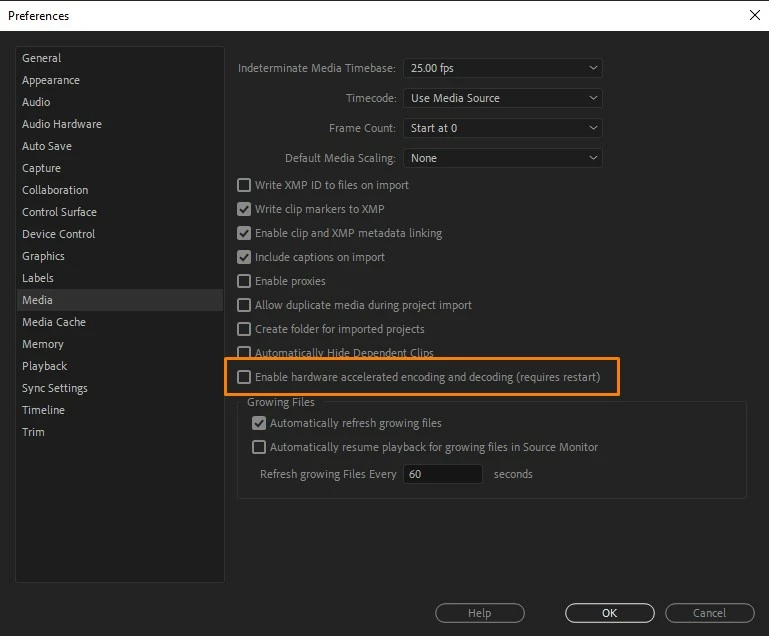Uncheck Include captions on import

click(244, 257)
